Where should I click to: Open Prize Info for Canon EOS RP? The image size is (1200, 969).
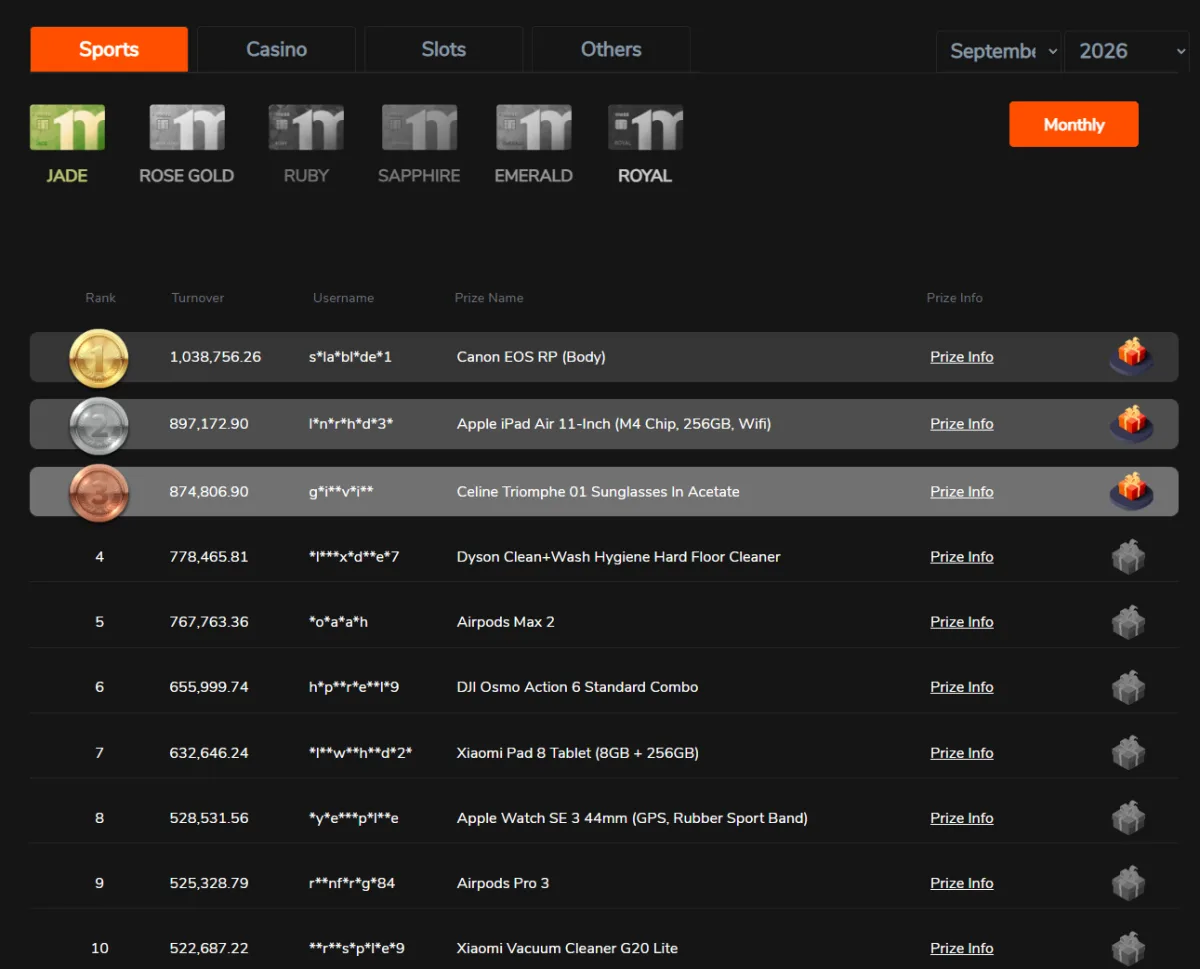pyautogui.click(x=962, y=357)
